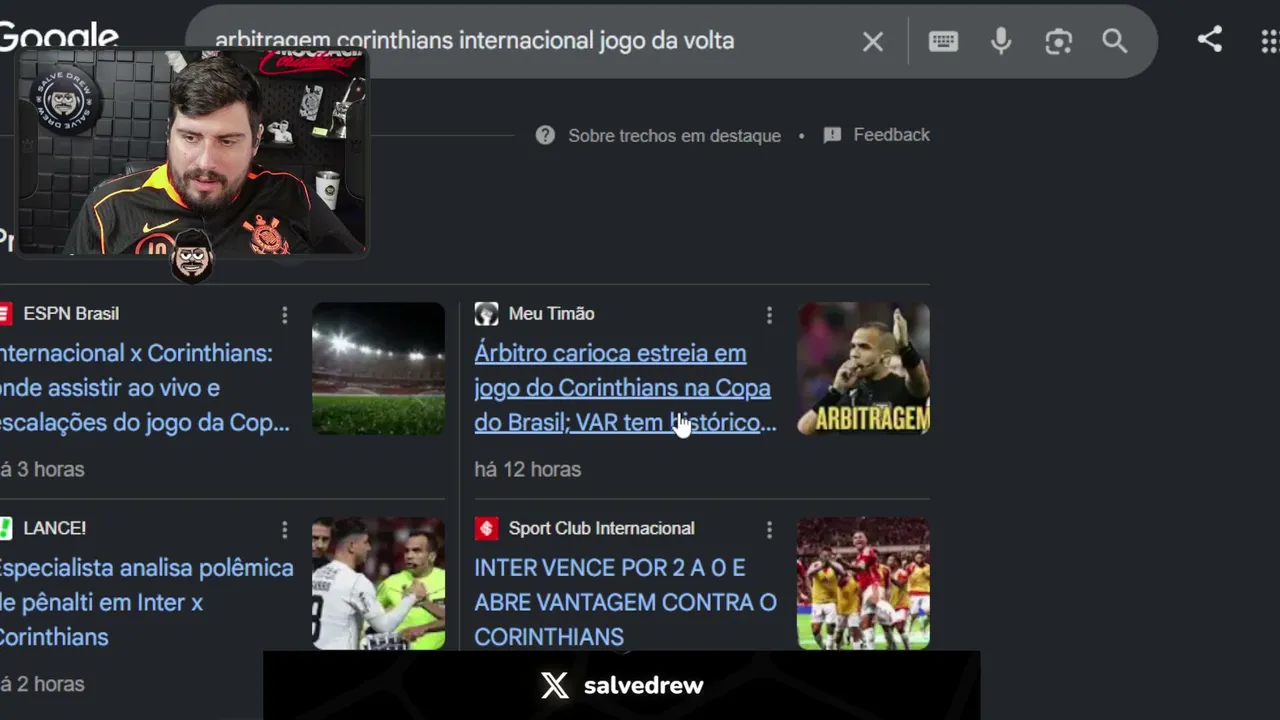Open 'Árbitro carioca estreia' Meu Timão article

pos(625,388)
